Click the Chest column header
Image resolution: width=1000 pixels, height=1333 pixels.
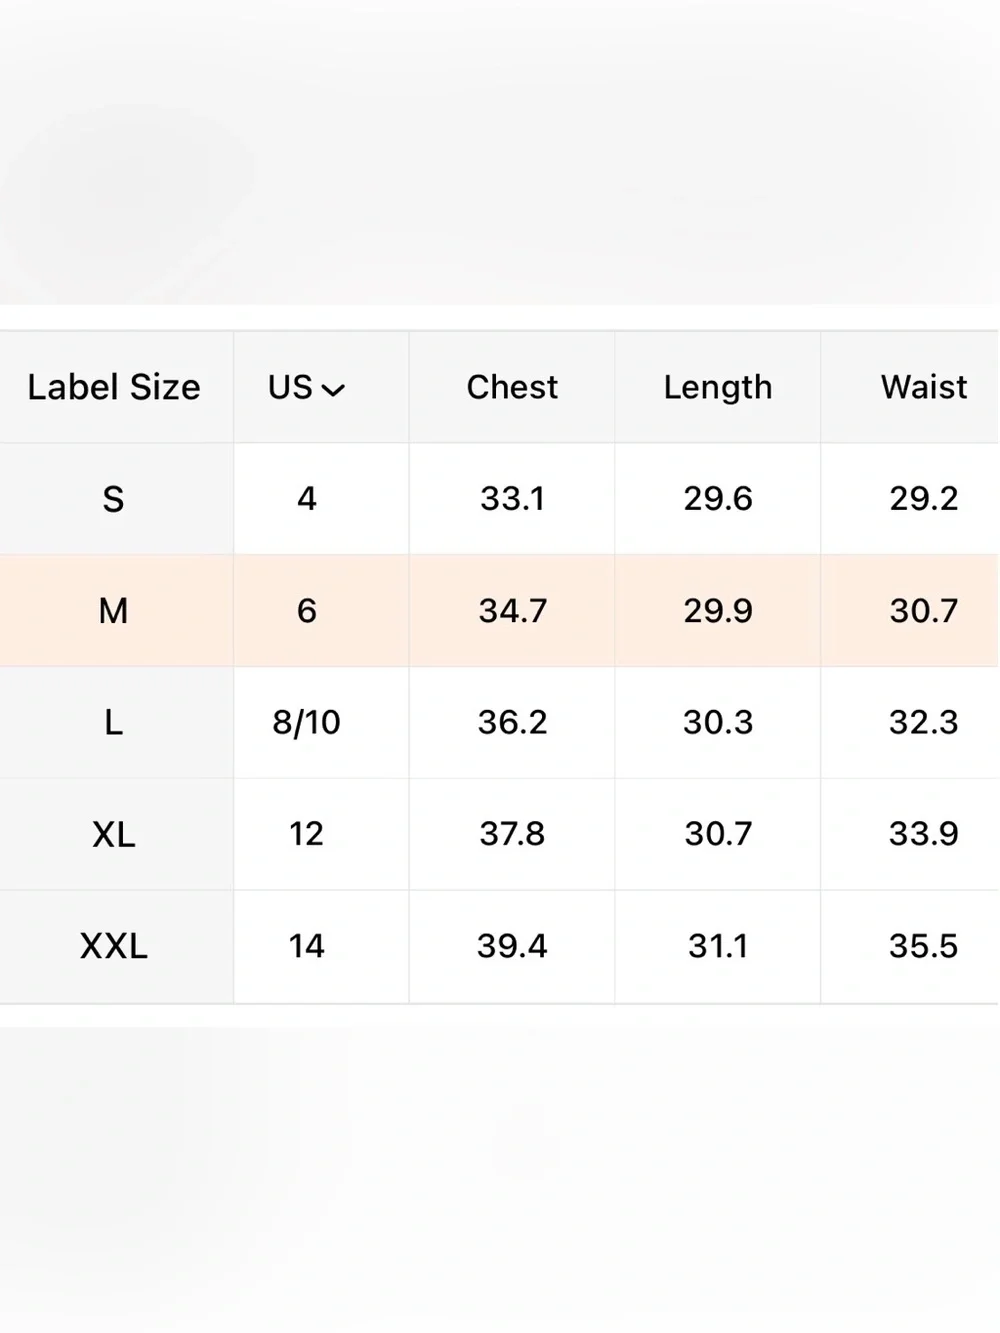512,387
